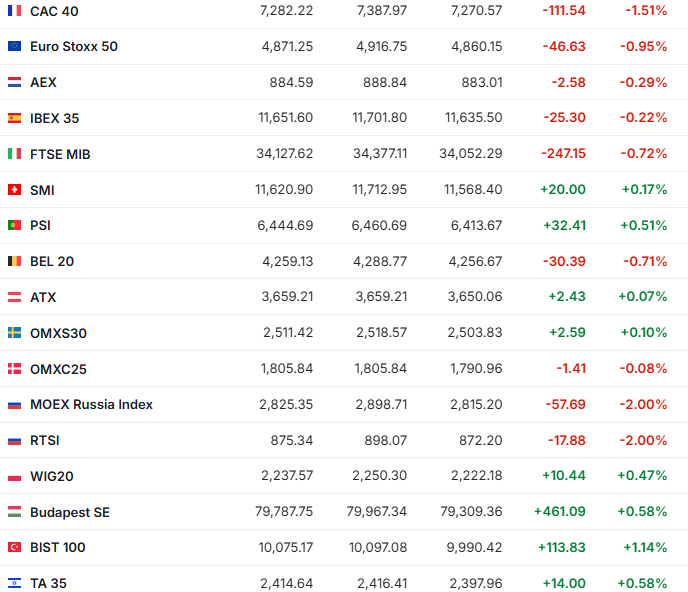The width and height of the screenshot is (688, 592).
Task: Click the Turkey flag beside BIST 100
Action: (14, 548)
